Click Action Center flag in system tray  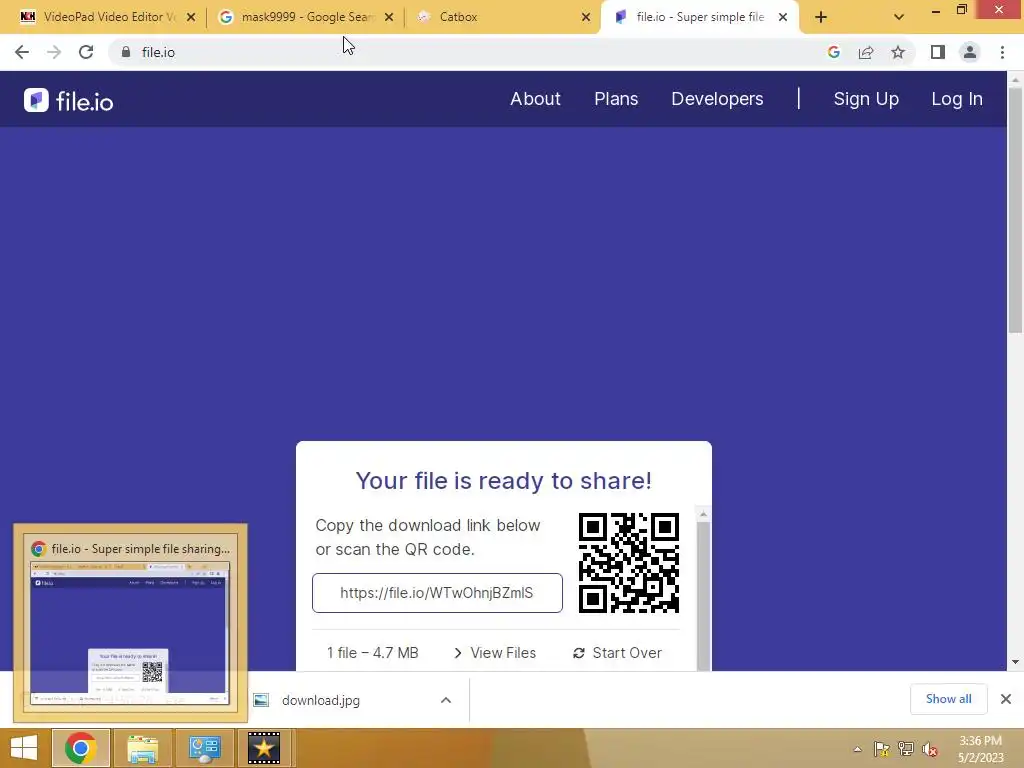[x=882, y=749]
